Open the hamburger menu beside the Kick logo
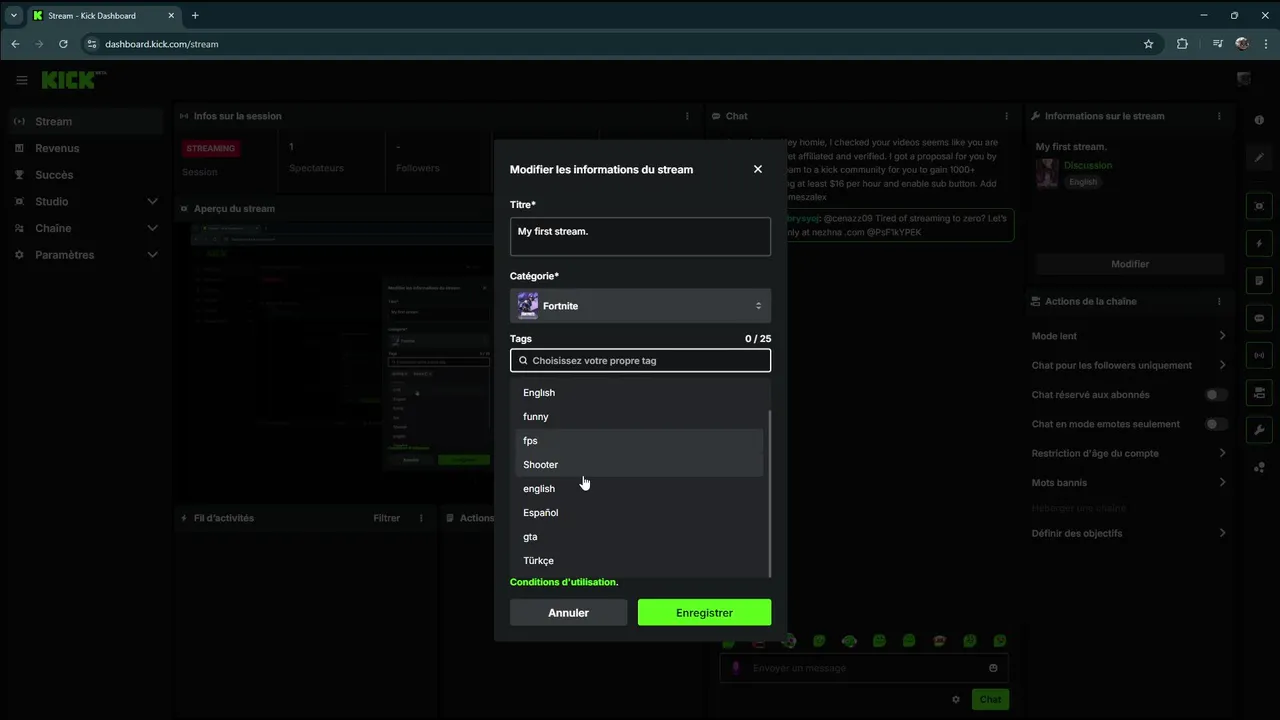This screenshot has width=1280, height=720. pyautogui.click(x=21, y=80)
